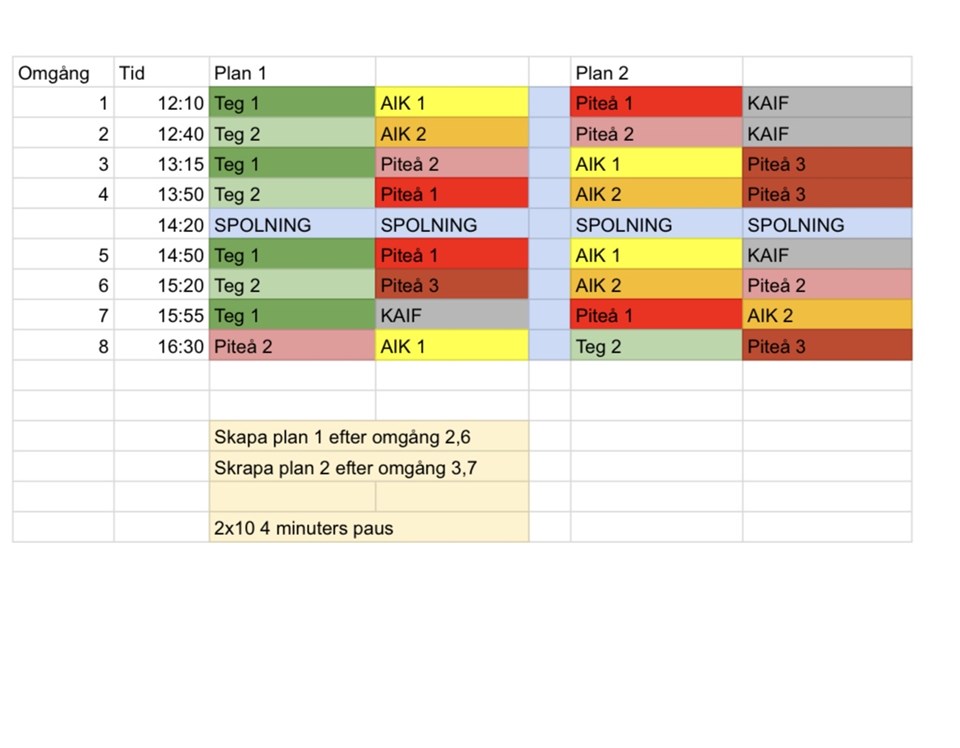Click the 2x10 4 minuters paus cell

pos(369,528)
